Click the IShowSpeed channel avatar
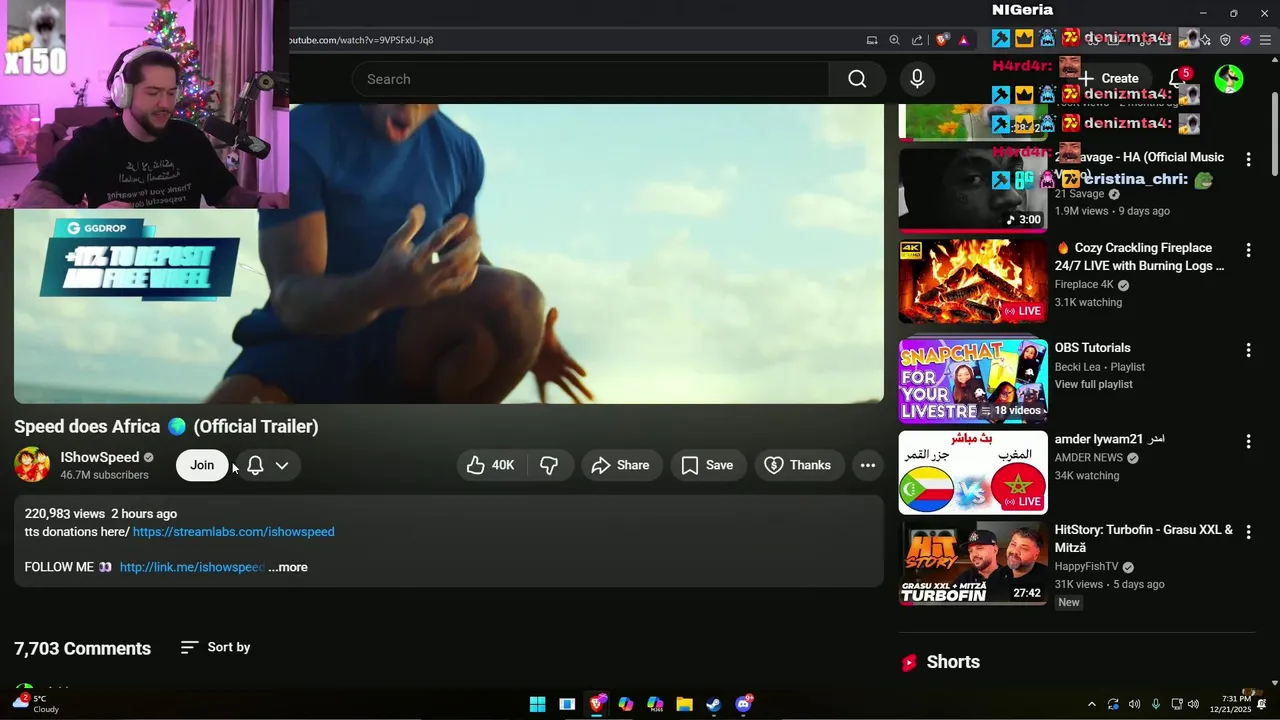 coord(32,465)
